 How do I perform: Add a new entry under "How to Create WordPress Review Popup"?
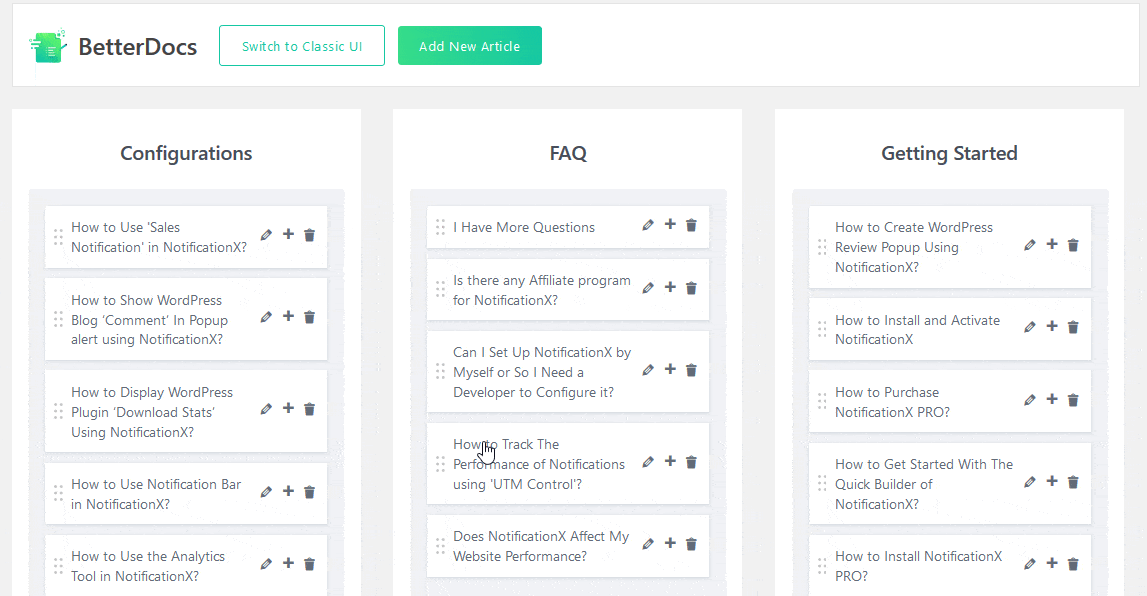pyautogui.click(x=1051, y=244)
